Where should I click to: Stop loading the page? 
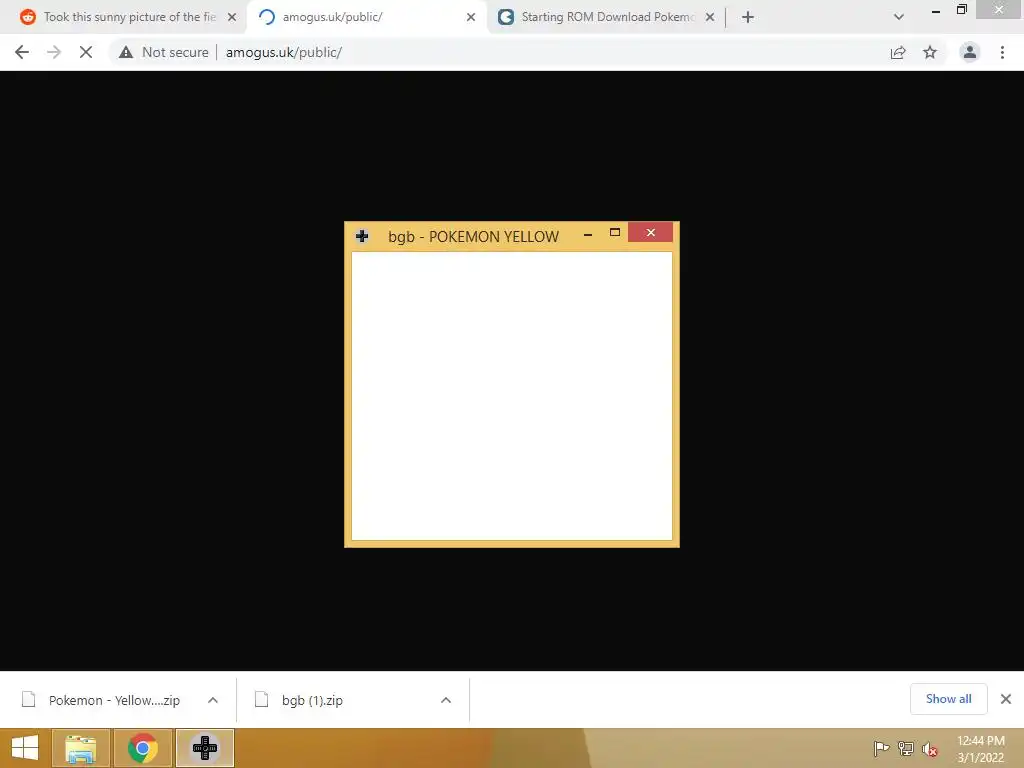(86, 52)
